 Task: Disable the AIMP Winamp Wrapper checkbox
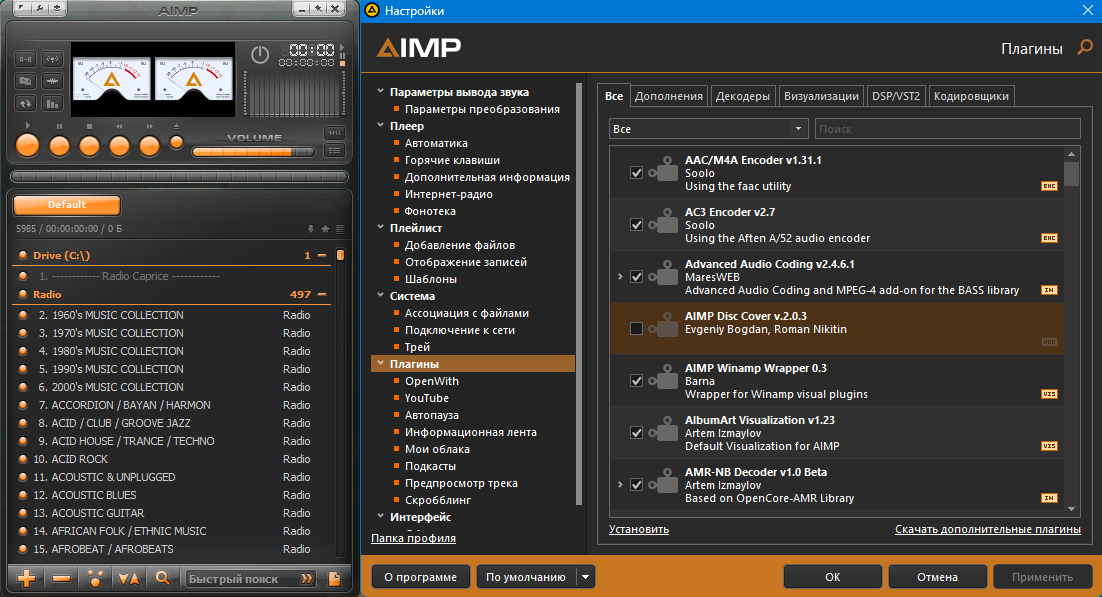636,380
